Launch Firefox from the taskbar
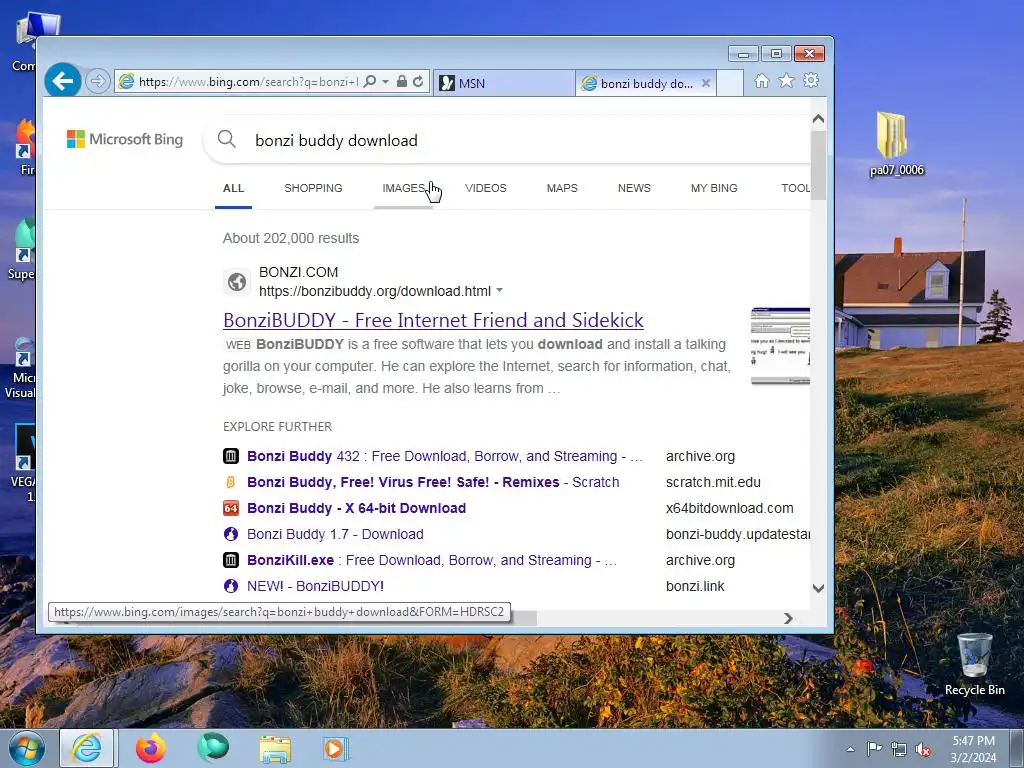Image resolution: width=1024 pixels, height=768 pixels. pos(151,748)
